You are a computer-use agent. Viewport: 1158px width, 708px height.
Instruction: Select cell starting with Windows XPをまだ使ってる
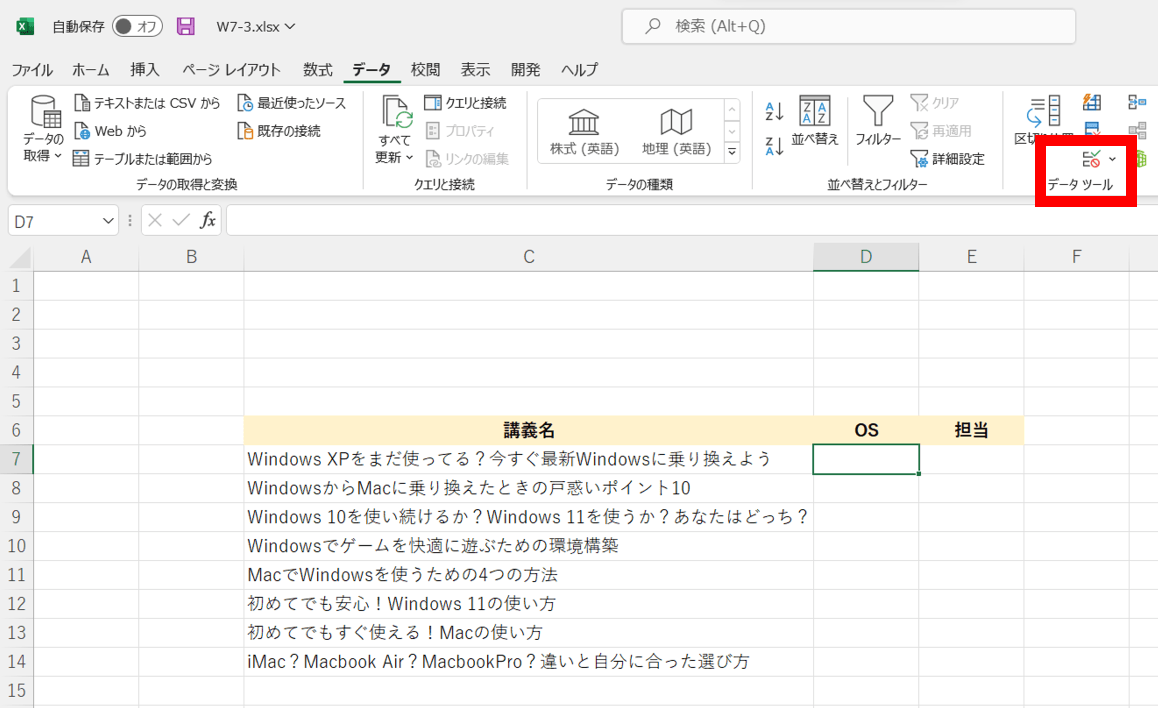tap(529, 459)
